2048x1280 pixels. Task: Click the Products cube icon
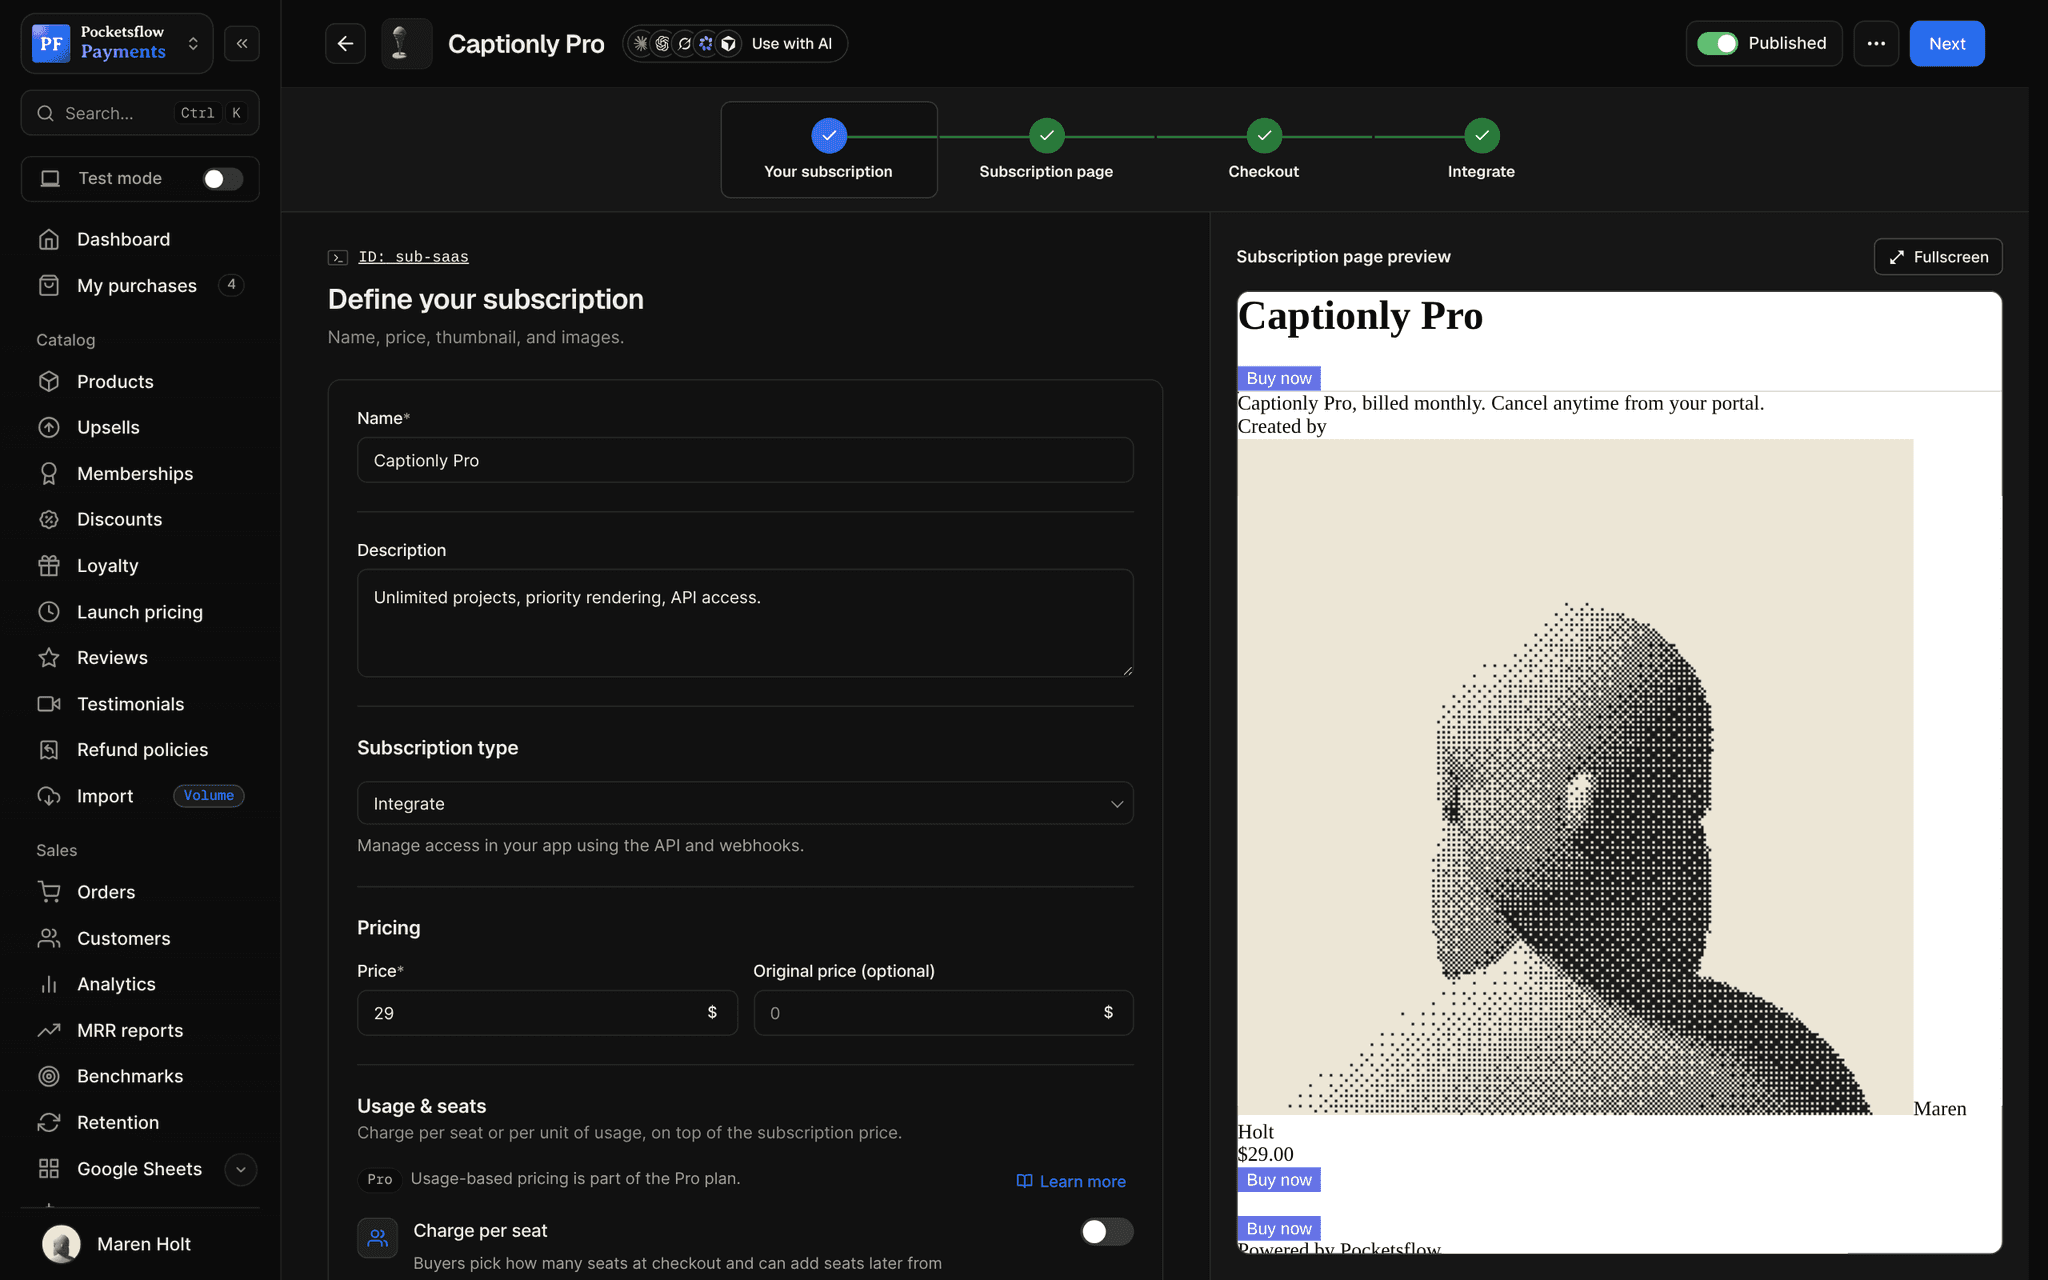49,381
